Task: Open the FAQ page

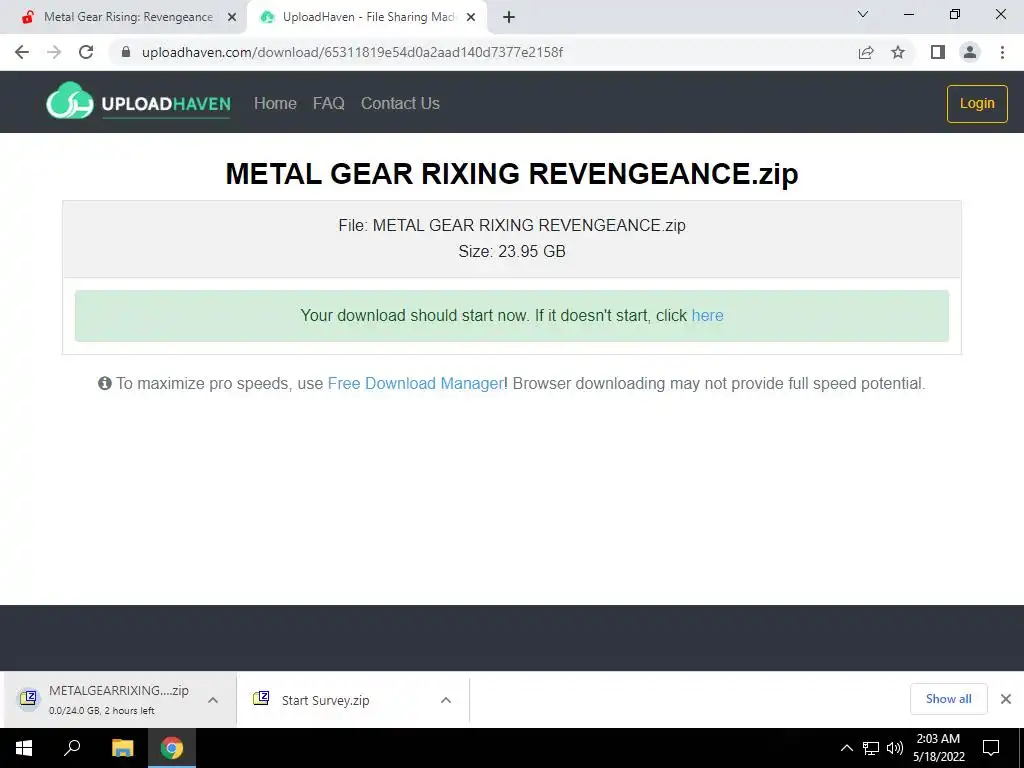Action: [328, 103]
